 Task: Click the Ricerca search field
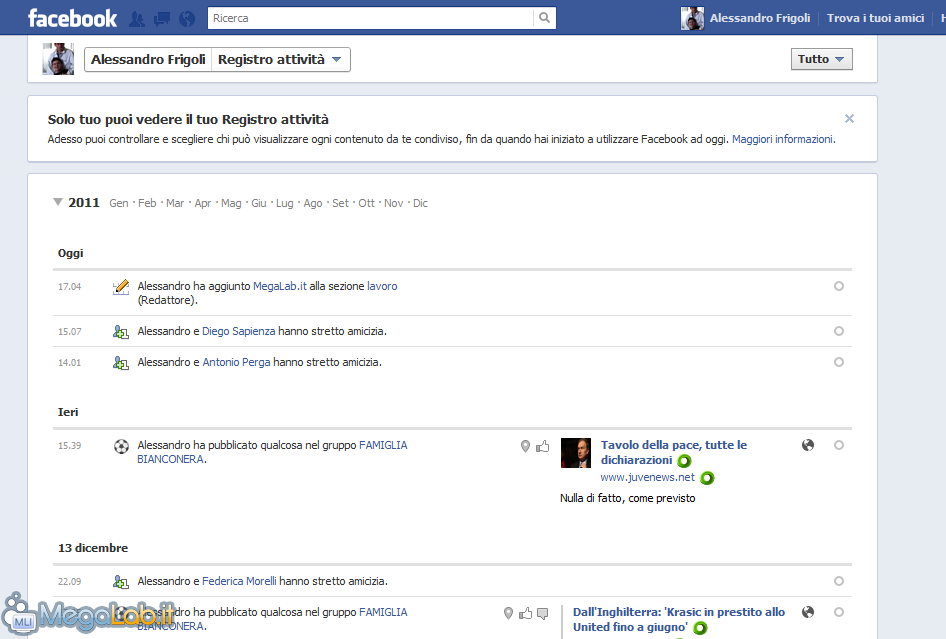pos(370,18)
